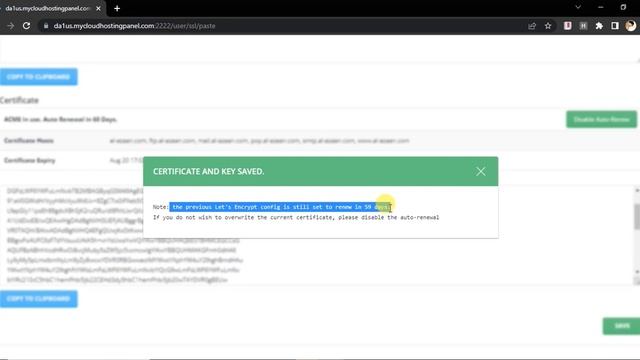Click 'CERTIFICATE AND KEY SAVED.' title
The image size is (640, 360).
click(209, 171)
